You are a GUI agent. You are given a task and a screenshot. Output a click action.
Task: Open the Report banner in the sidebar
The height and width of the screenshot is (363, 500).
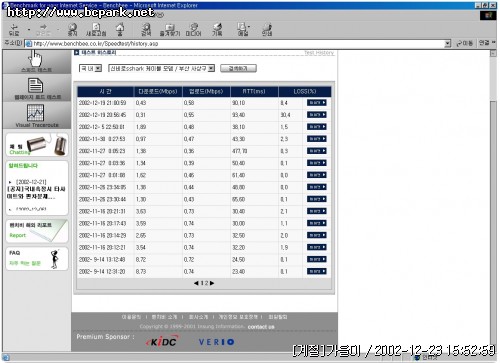[x=37, y=231]
